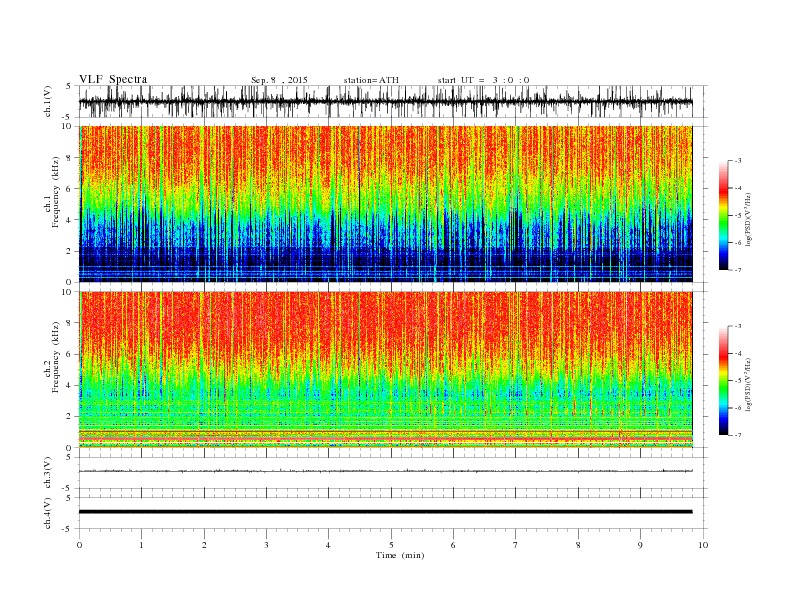Click time axis tick label "7"
Screen dimensions: 792x612
(516, 545)
